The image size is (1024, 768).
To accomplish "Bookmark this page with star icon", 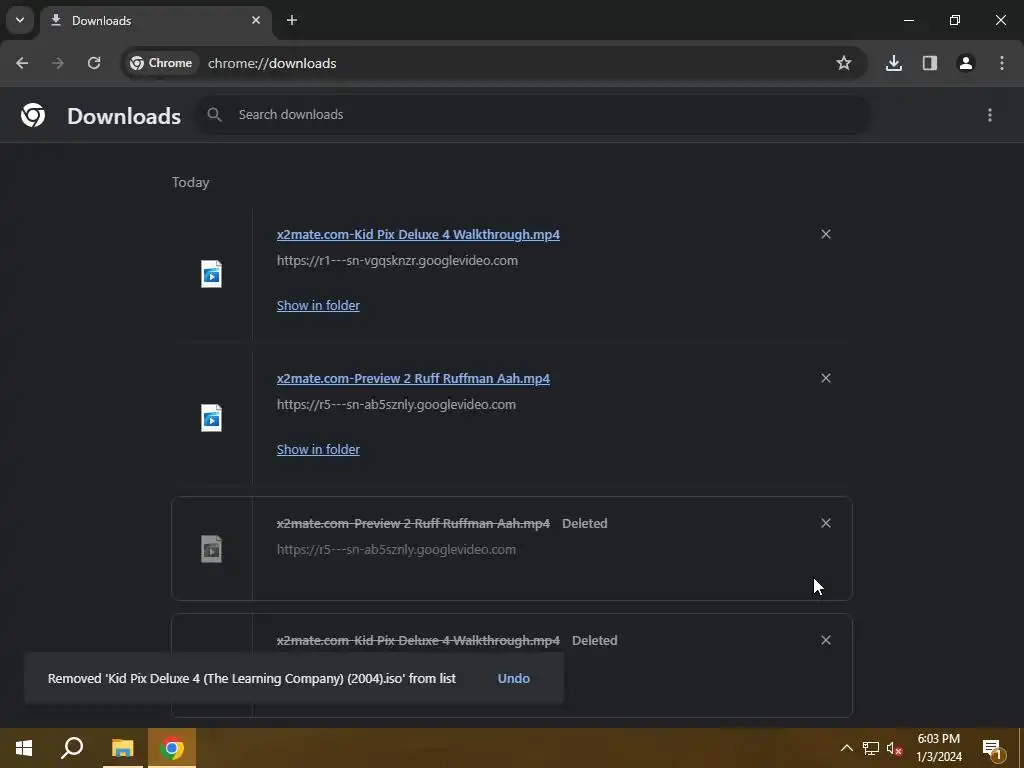I will [x=844, y=63].
